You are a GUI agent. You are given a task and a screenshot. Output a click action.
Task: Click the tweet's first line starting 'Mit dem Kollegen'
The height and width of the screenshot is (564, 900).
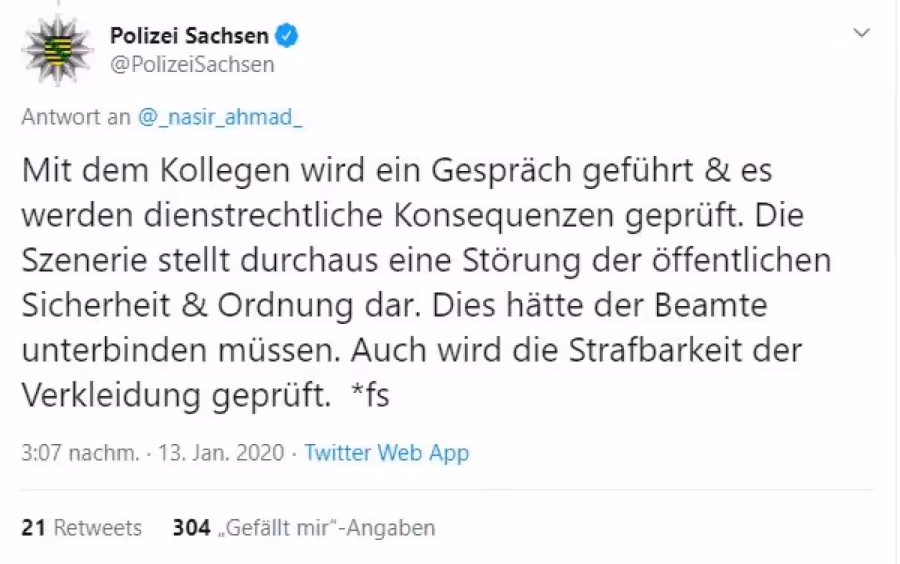pyautogui.click(x=397, y=170)
